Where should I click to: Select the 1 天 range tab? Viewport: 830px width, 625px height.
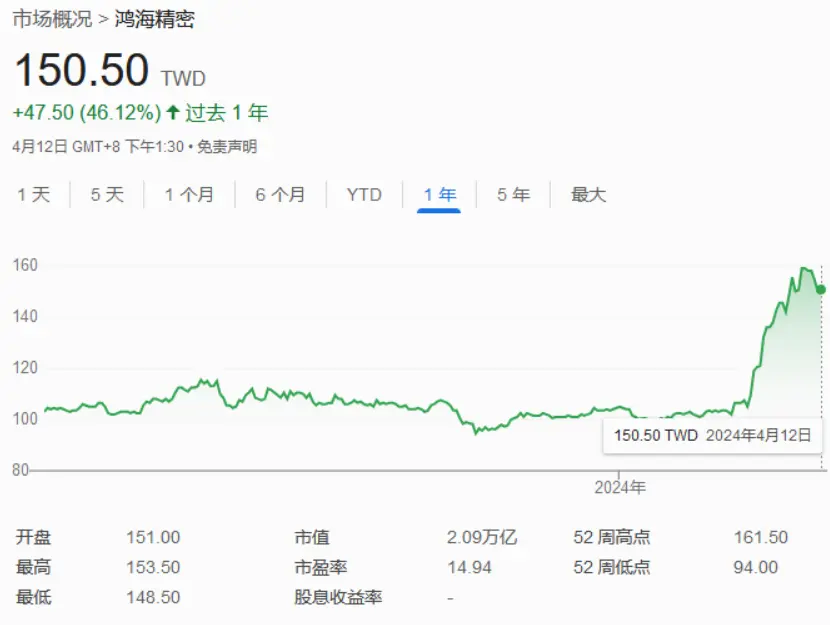(x=34, y=195)
